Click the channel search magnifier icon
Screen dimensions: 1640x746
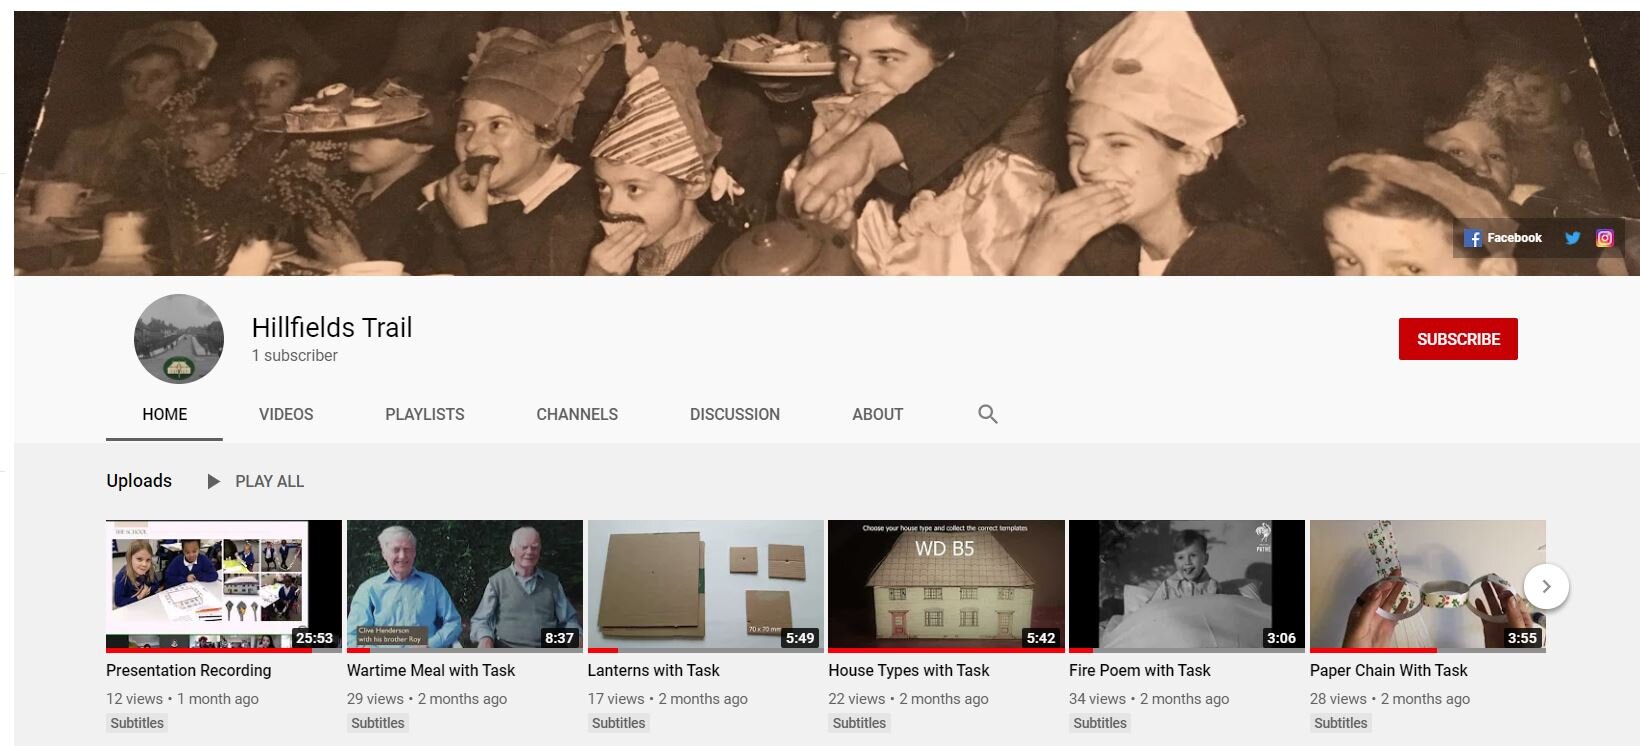pyautogui.click(x=988, y=414)
